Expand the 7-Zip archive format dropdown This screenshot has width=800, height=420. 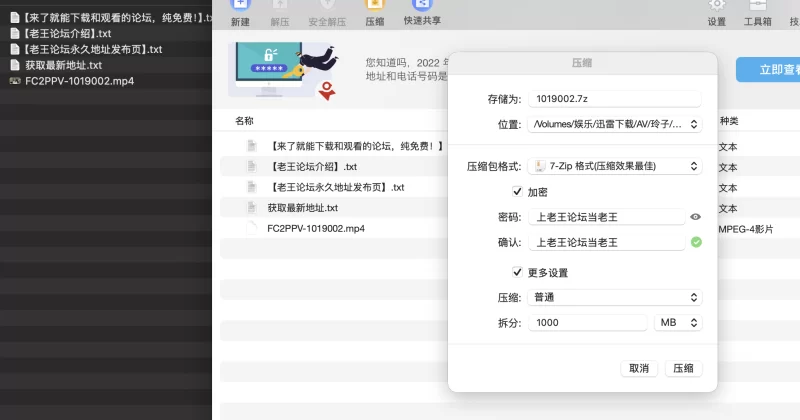click(614, 166)
